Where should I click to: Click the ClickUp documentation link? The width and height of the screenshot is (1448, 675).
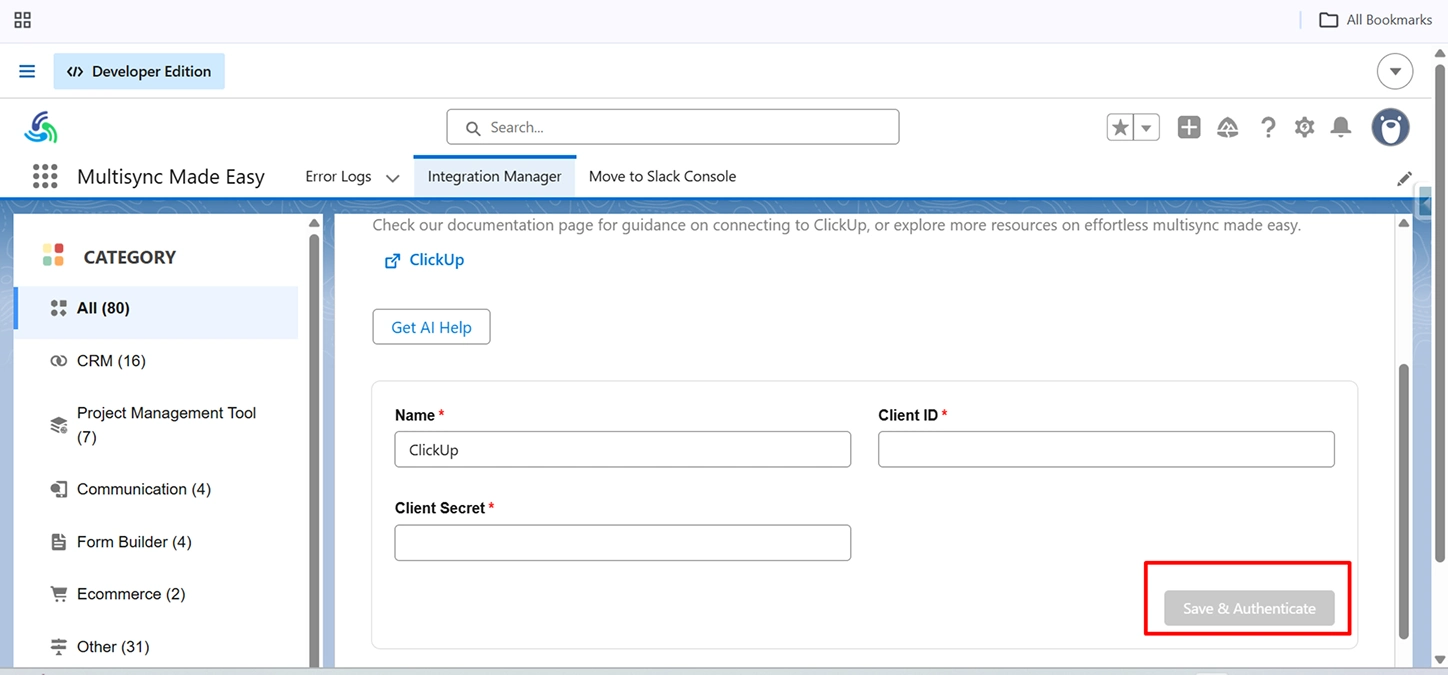pyautogui.click(x=437, y=260)
